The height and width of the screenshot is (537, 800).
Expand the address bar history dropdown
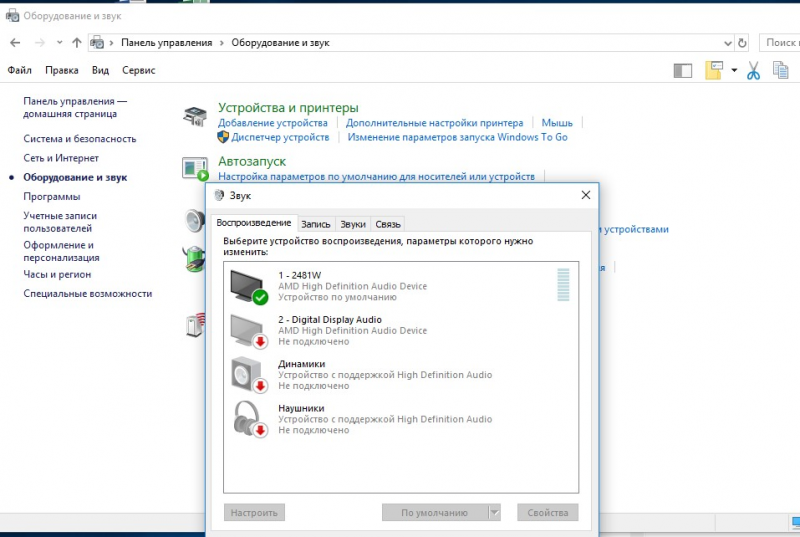(x=728, y=43)
